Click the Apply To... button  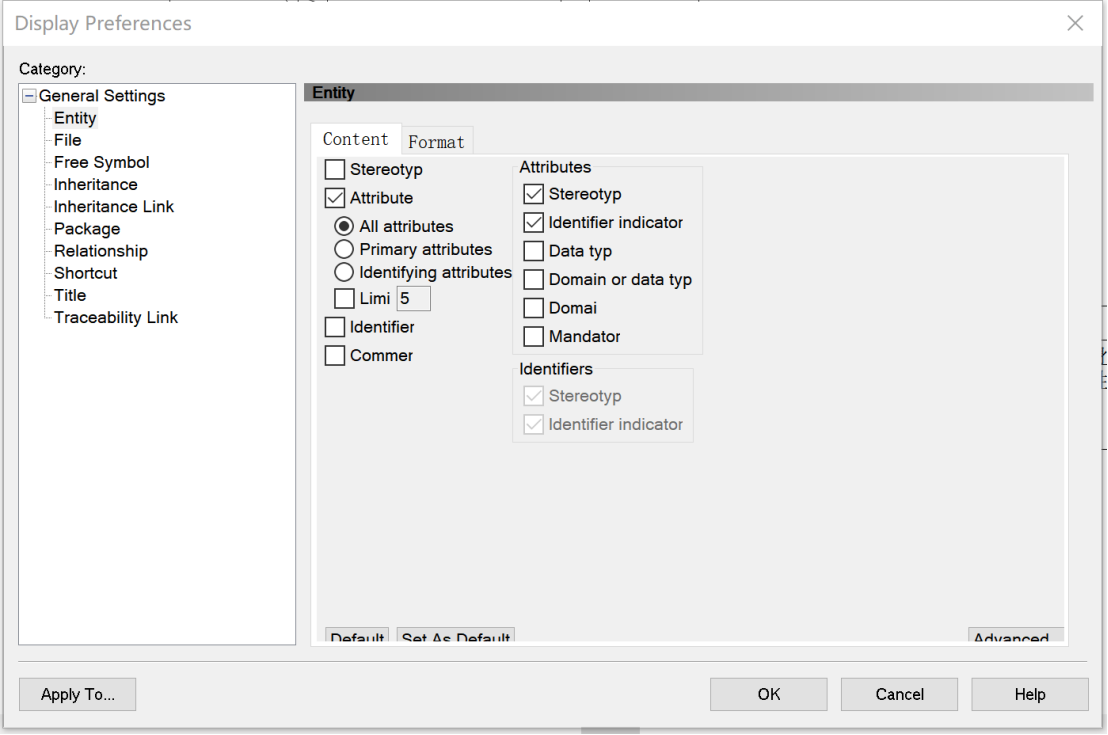click(77, 694)
